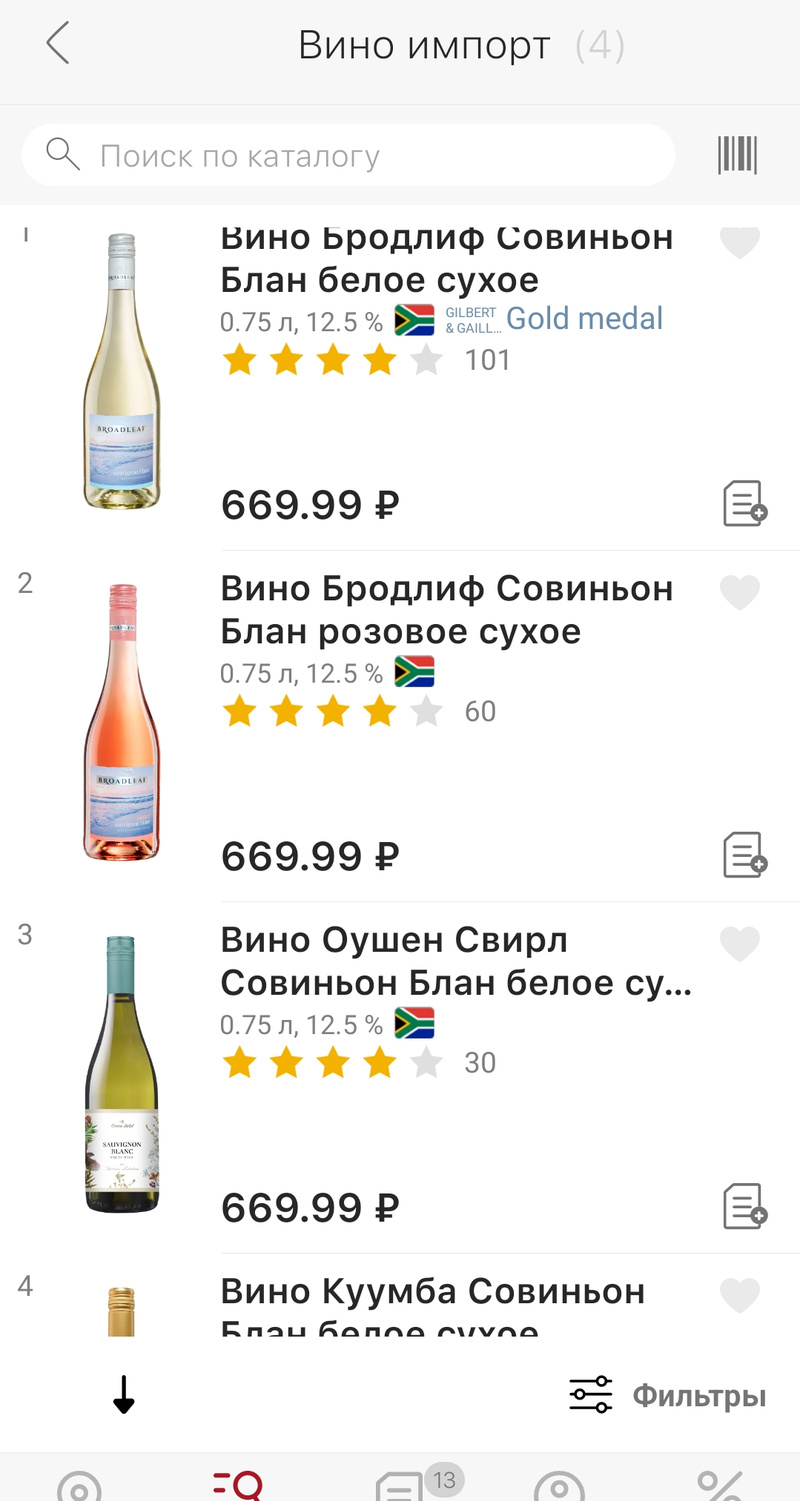The height and width of the screenshot is (1501, 800).
Task: Open the barcode scanner
Action: (737, 155)
